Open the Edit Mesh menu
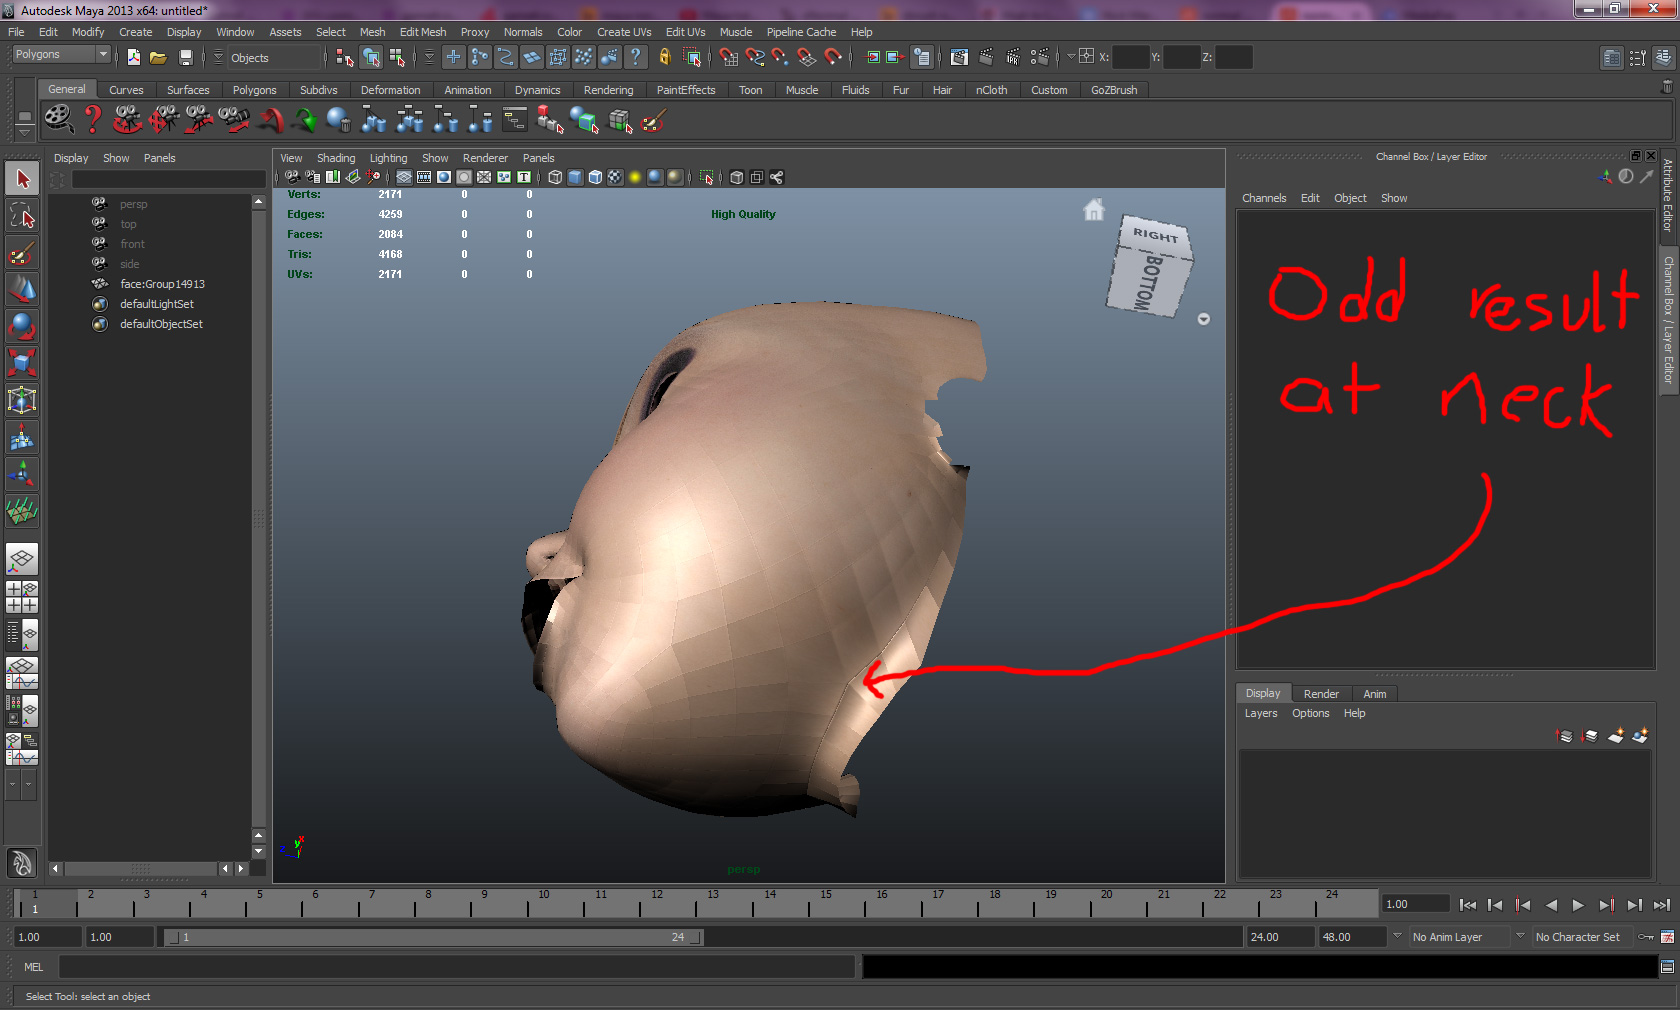Screen dimensions: 1680x1010 pyautogui.click(x=423, y=32)
